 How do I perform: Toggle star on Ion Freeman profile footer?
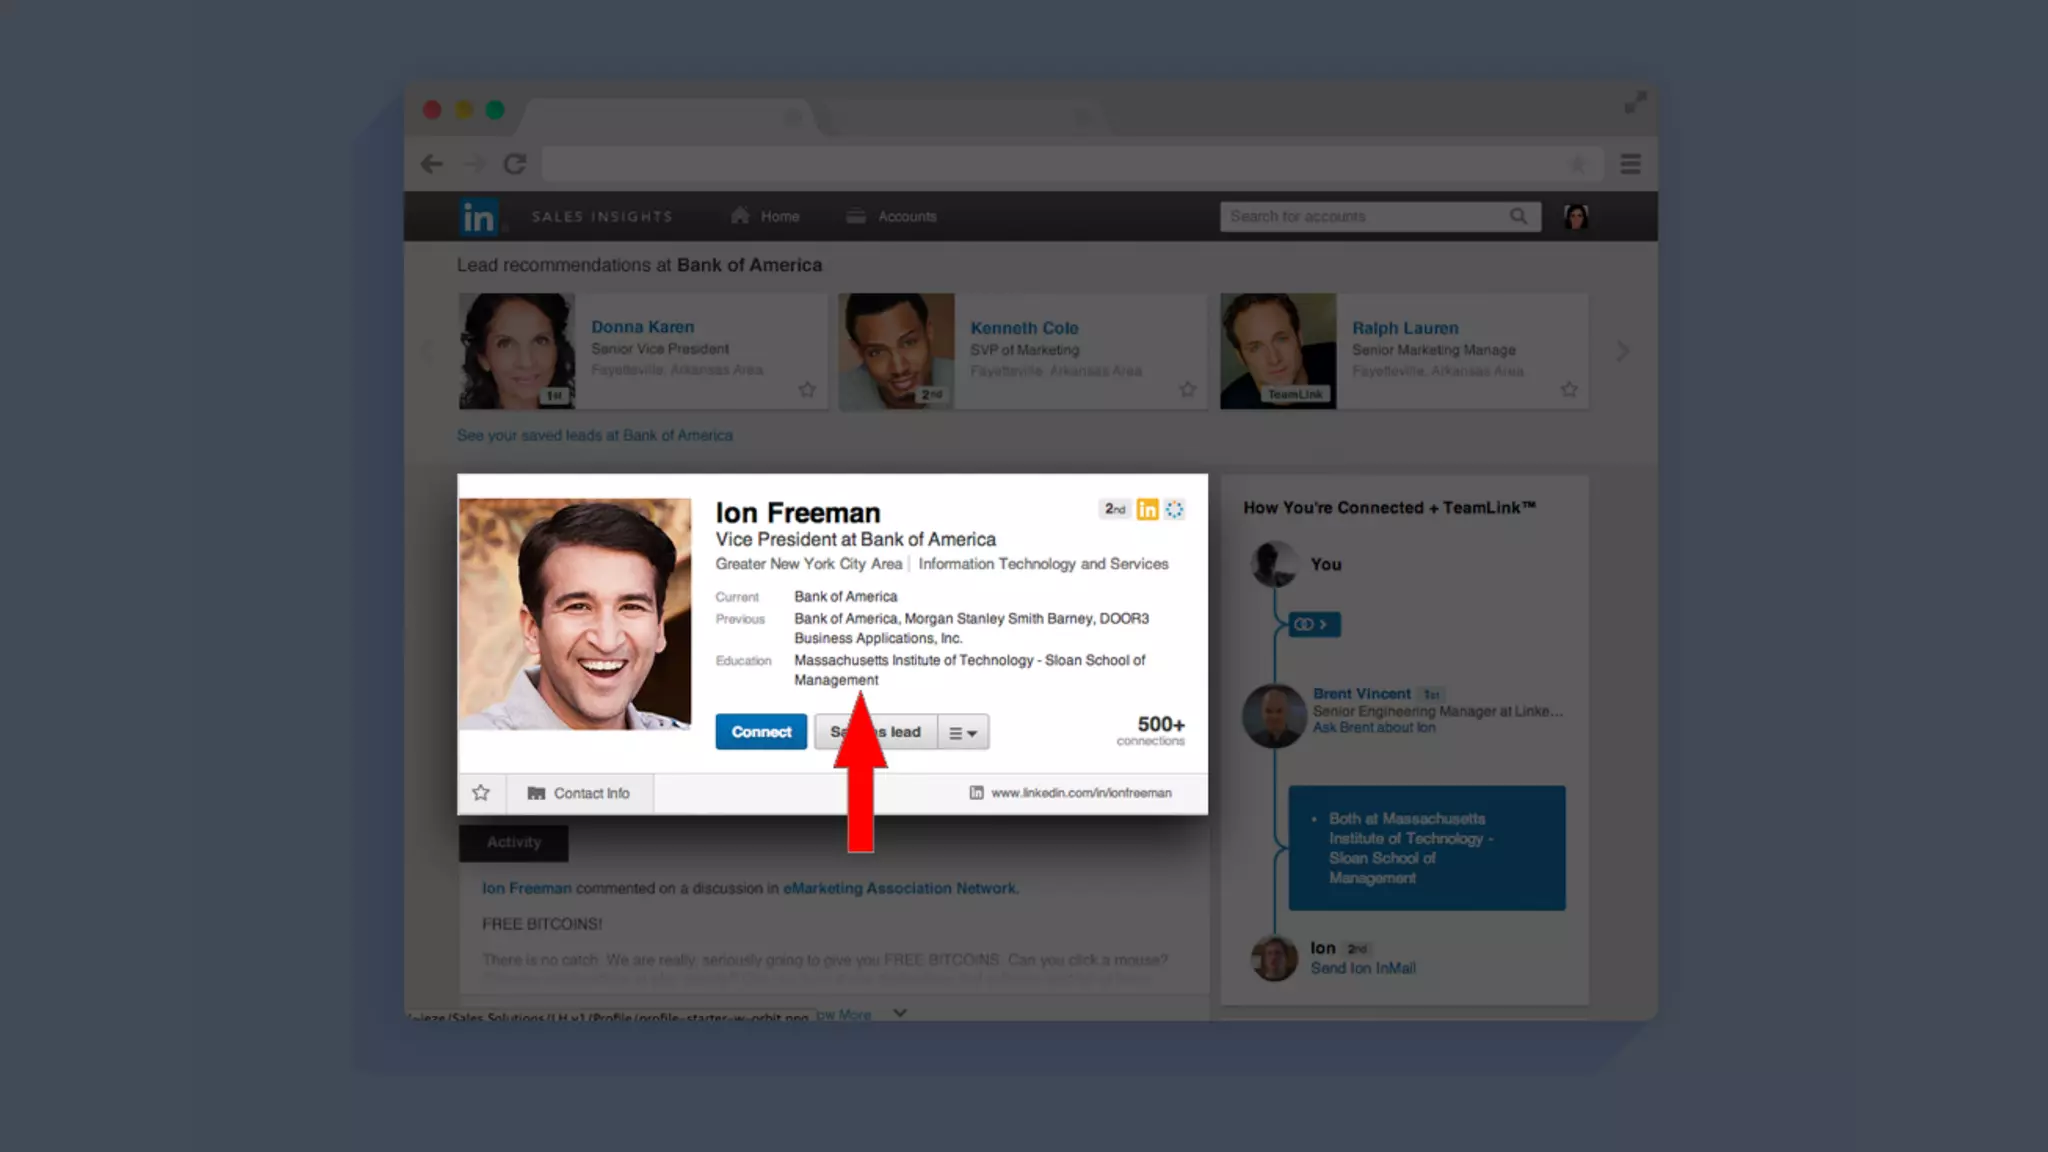[481, 793]
